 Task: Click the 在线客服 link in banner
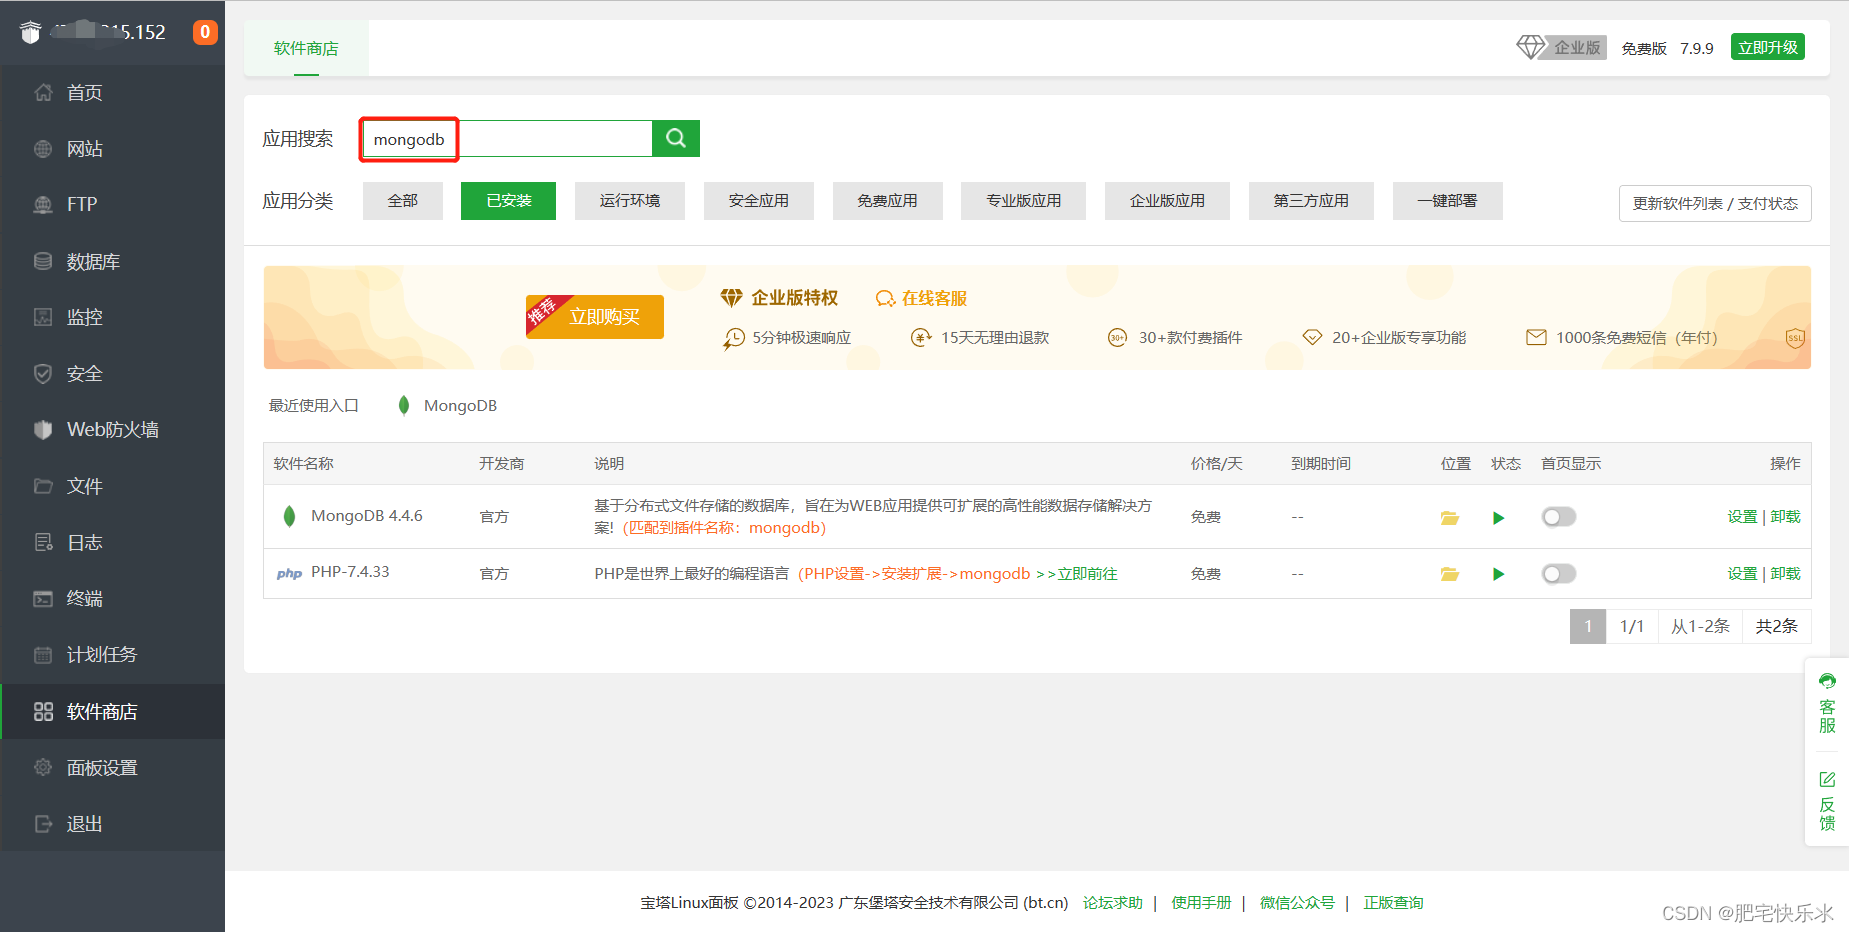(x=921, y=298)
